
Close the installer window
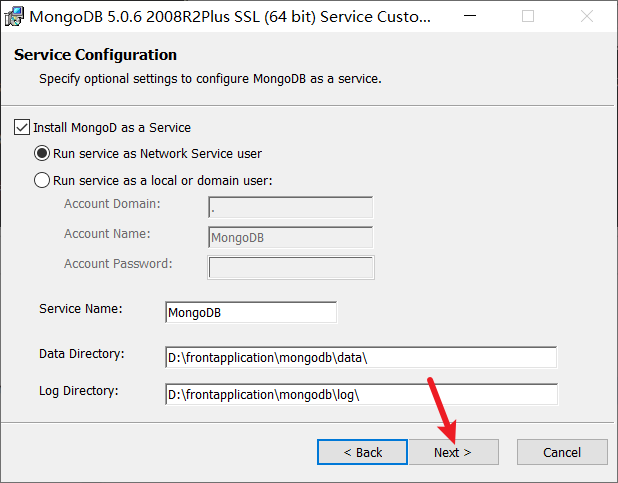coord(587,16)
